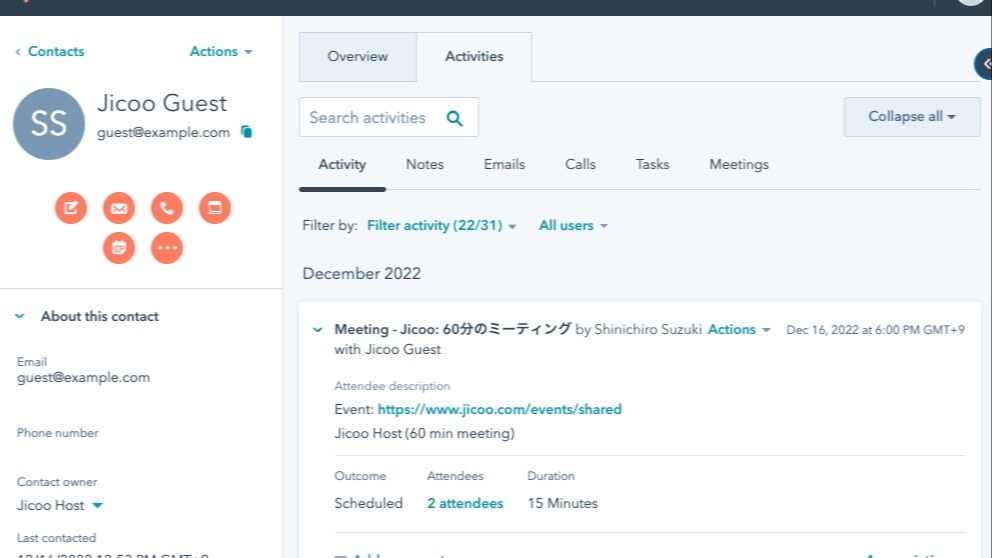Click the create task icon button
992x558 pixels.
(x=215, y=208)
